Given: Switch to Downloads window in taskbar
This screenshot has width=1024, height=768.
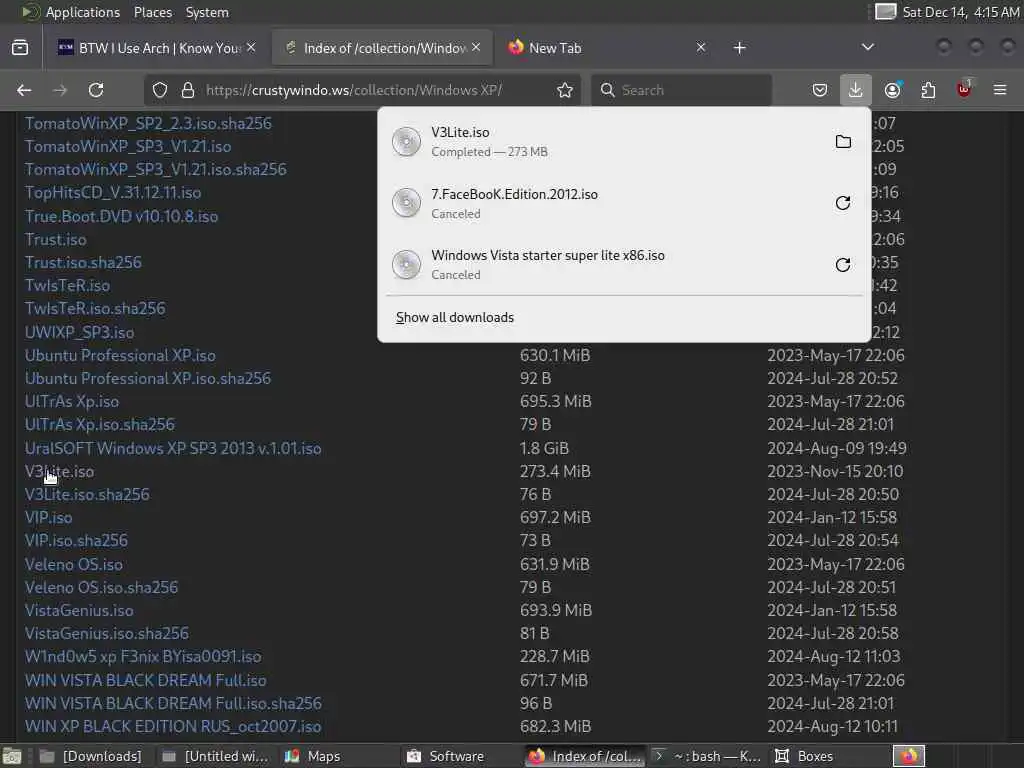Looking at the screenshot, I should pyautogui.click(x=90, y=756).
